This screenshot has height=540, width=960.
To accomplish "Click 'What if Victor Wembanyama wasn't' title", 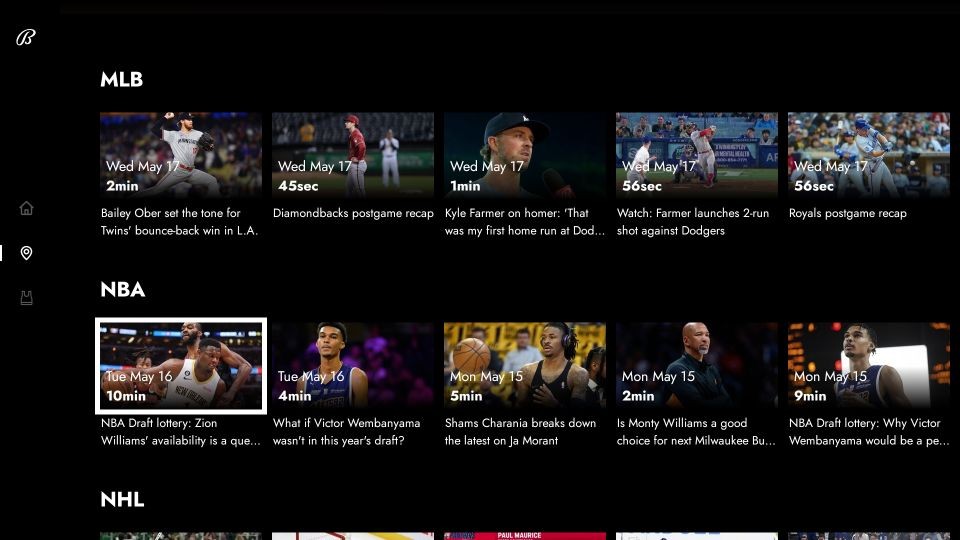I will point(347,432).
